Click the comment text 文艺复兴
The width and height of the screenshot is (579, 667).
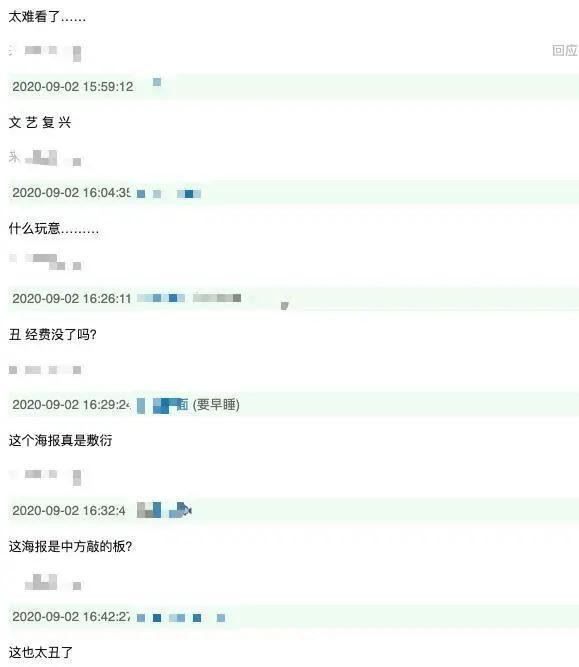(x=40, y=123)
